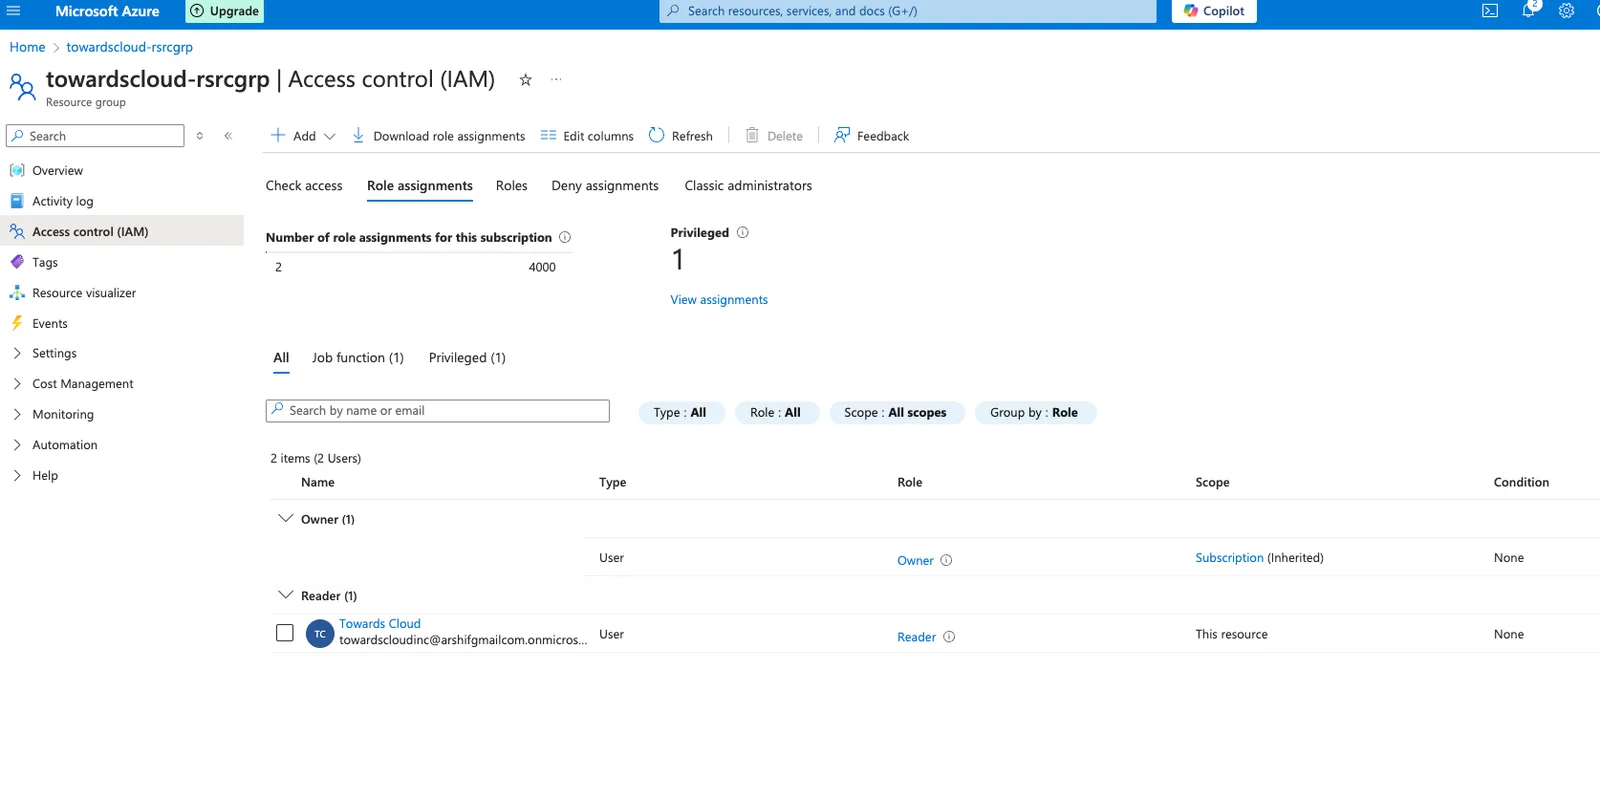
Task: Switch to the Check access tab
Action: pos(304,186)
